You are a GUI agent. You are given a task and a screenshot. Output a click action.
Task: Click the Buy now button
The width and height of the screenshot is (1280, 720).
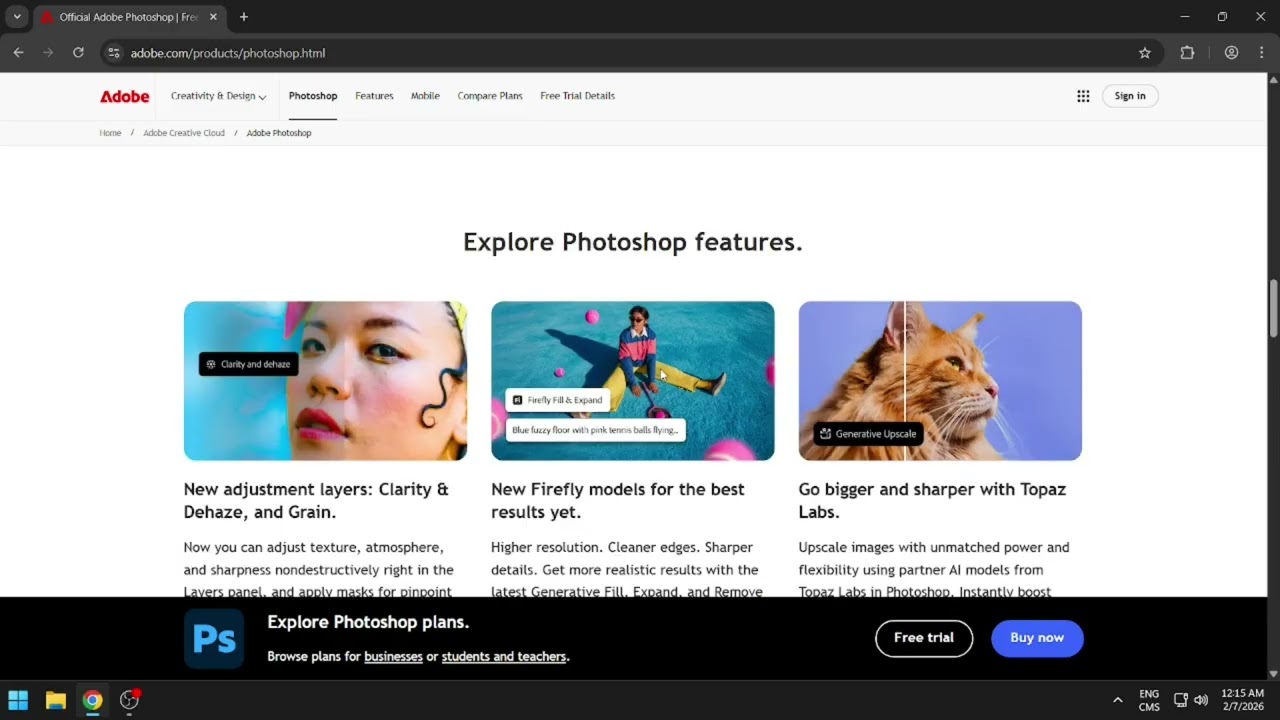pos(1037,638)
